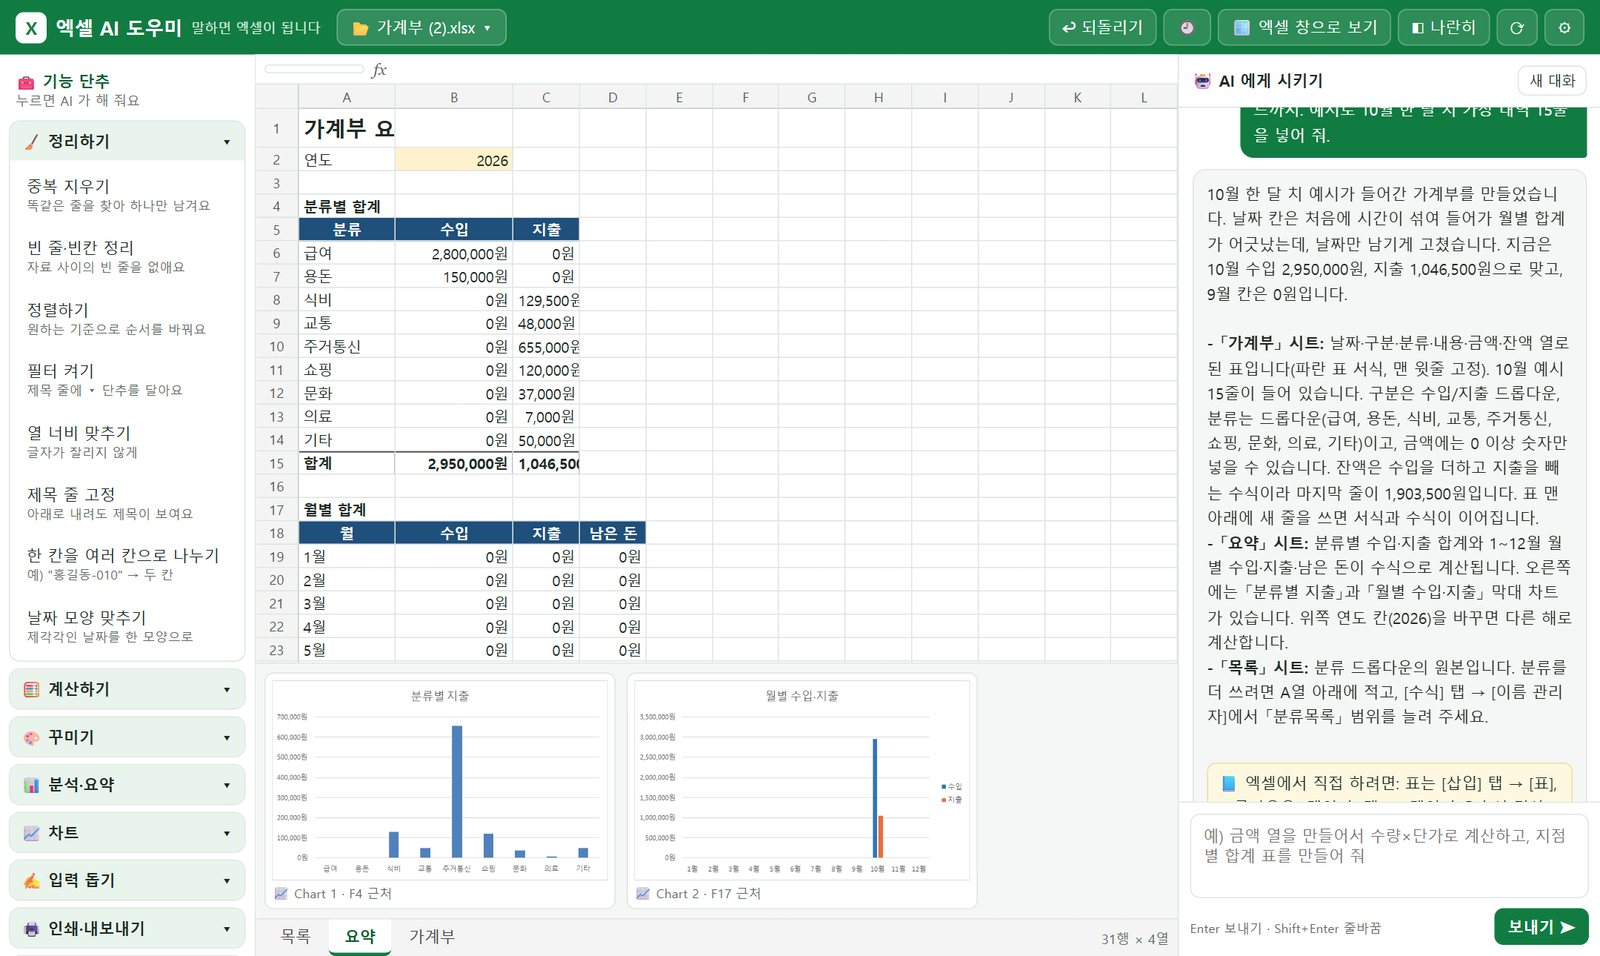Expand the 꾸미기 section
1600x956 pixels.
pos(127,737)
